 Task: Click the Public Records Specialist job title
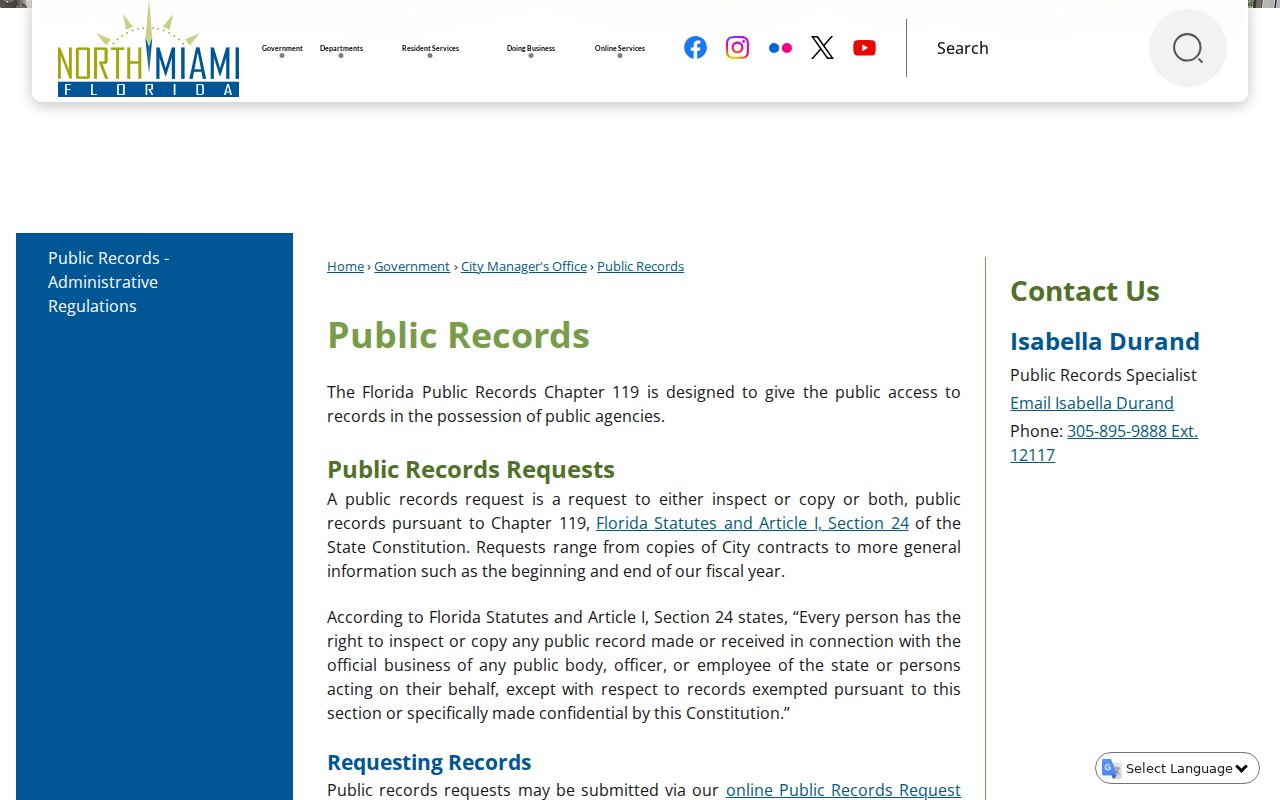(1103, 375)
